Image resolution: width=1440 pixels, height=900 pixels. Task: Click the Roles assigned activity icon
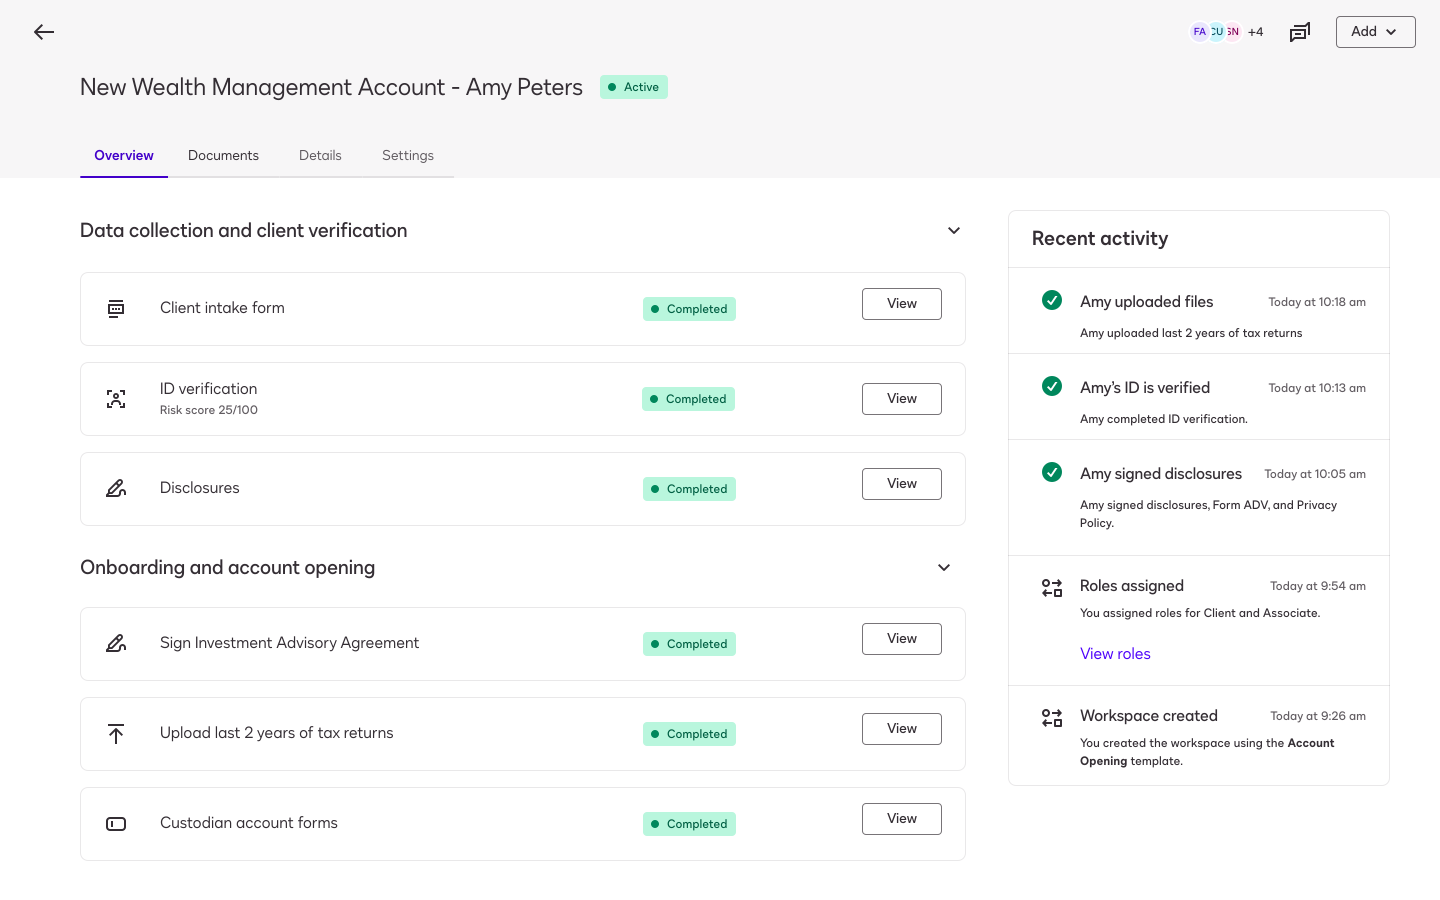(x=1051, y=587)
